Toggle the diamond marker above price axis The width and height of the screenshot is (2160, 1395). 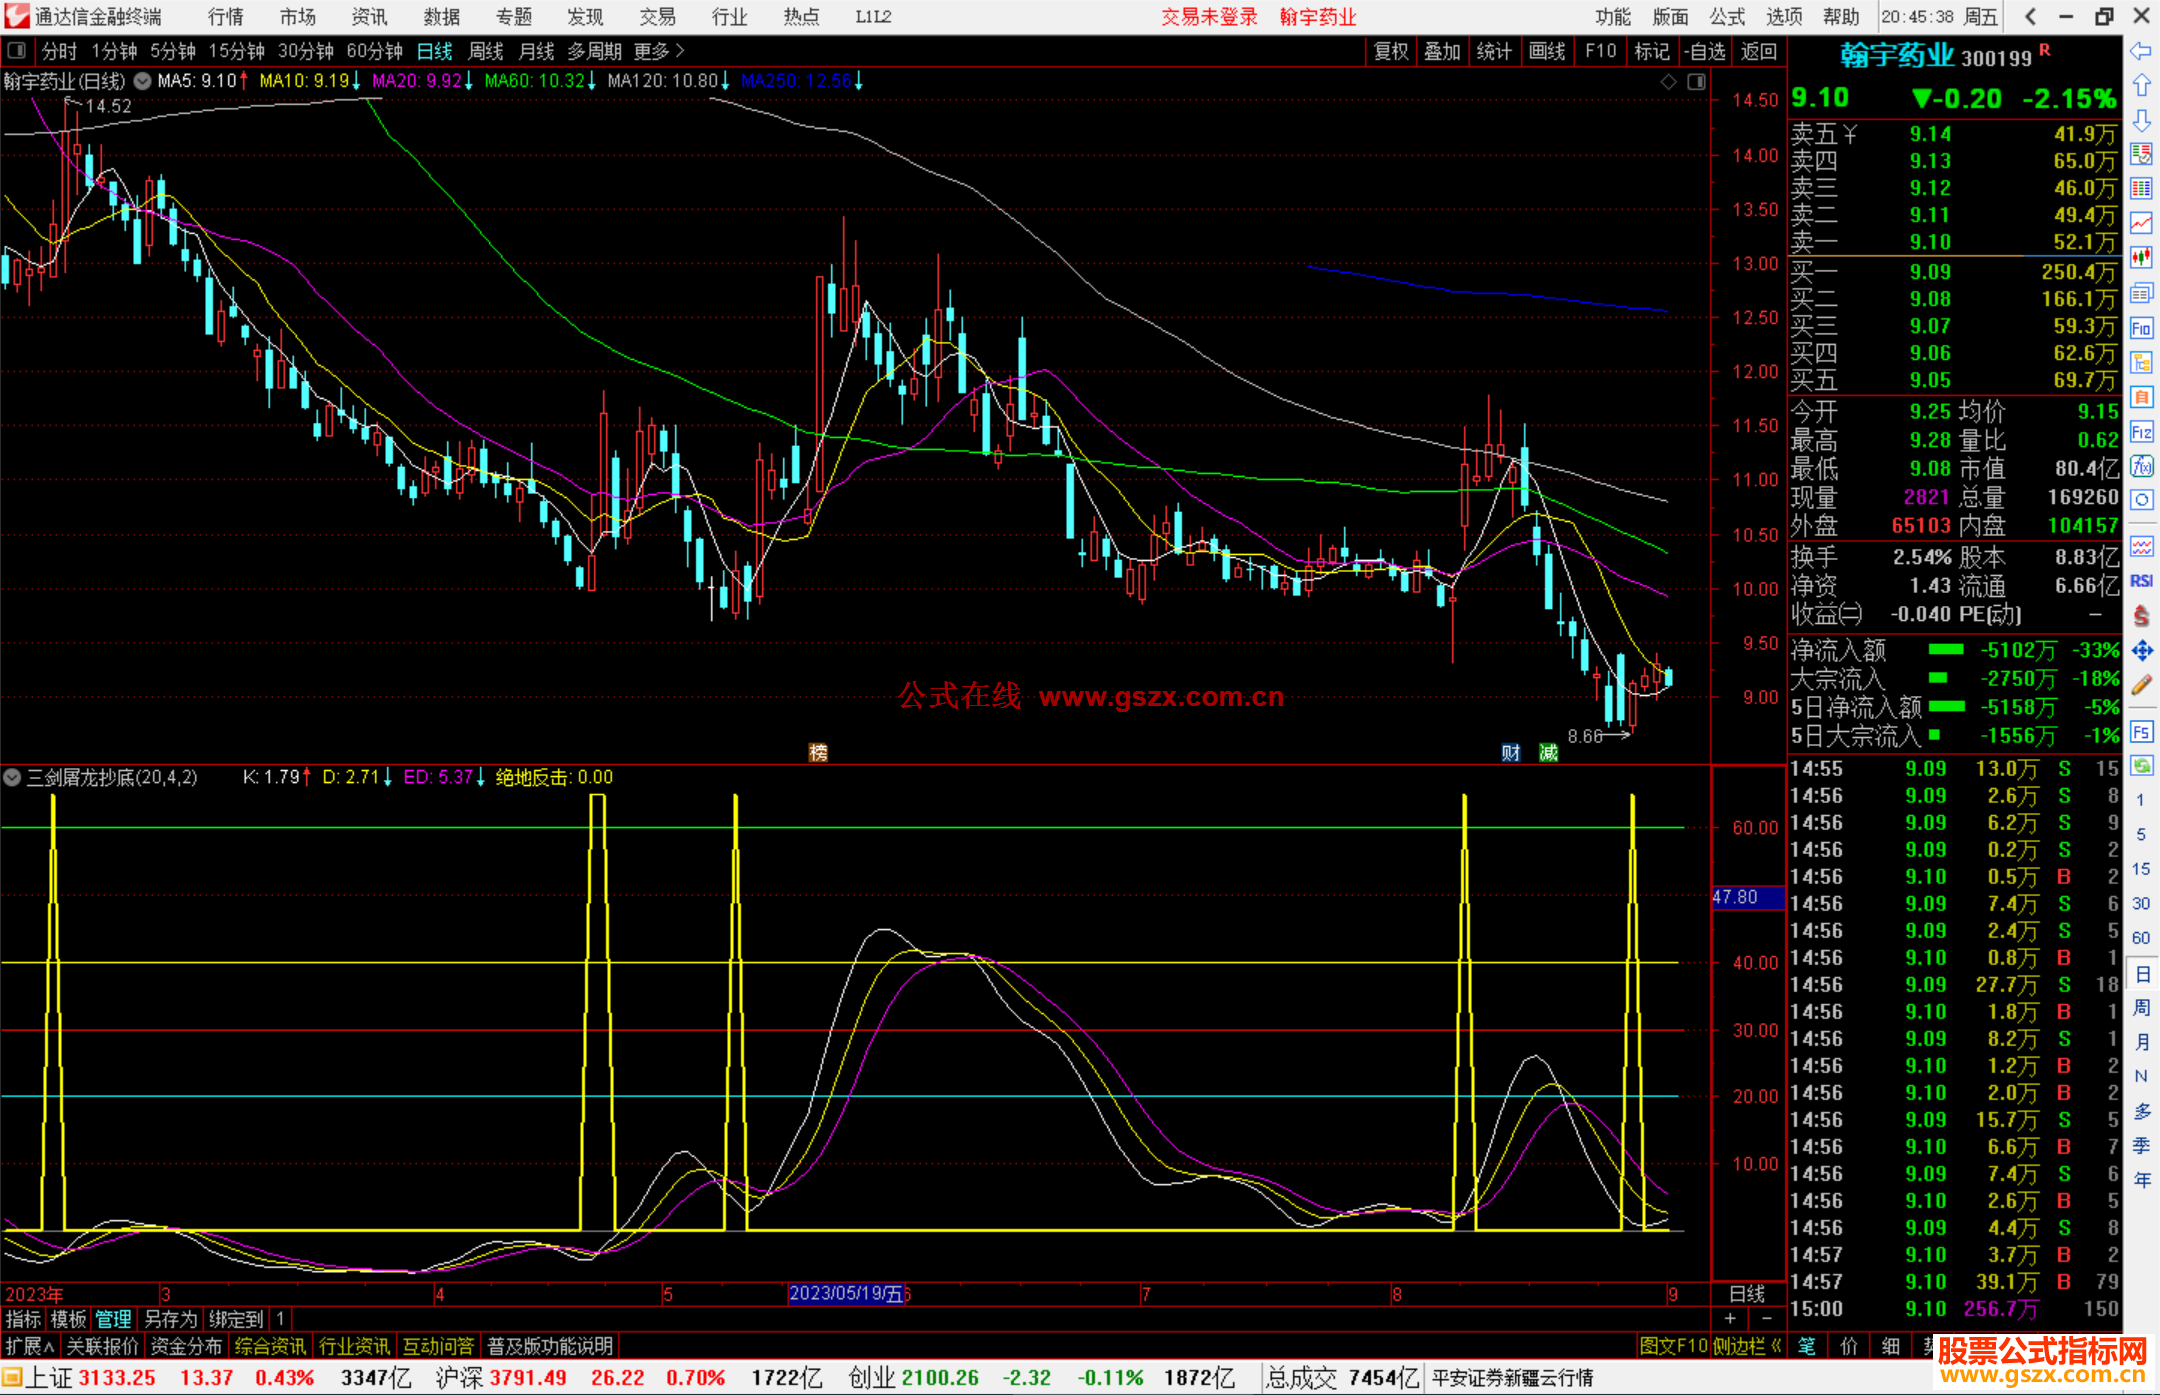pos(1668,82)
